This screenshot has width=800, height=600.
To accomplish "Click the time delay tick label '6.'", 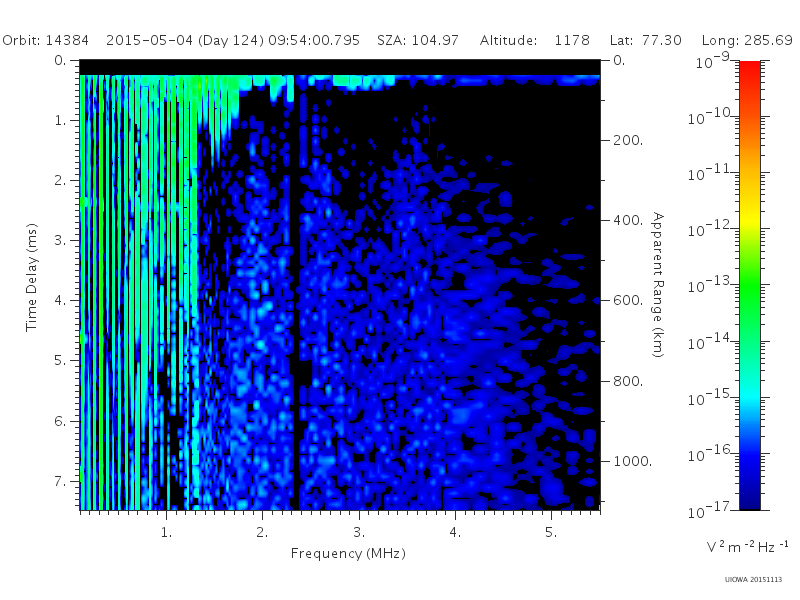I will [x=61, y=421].
